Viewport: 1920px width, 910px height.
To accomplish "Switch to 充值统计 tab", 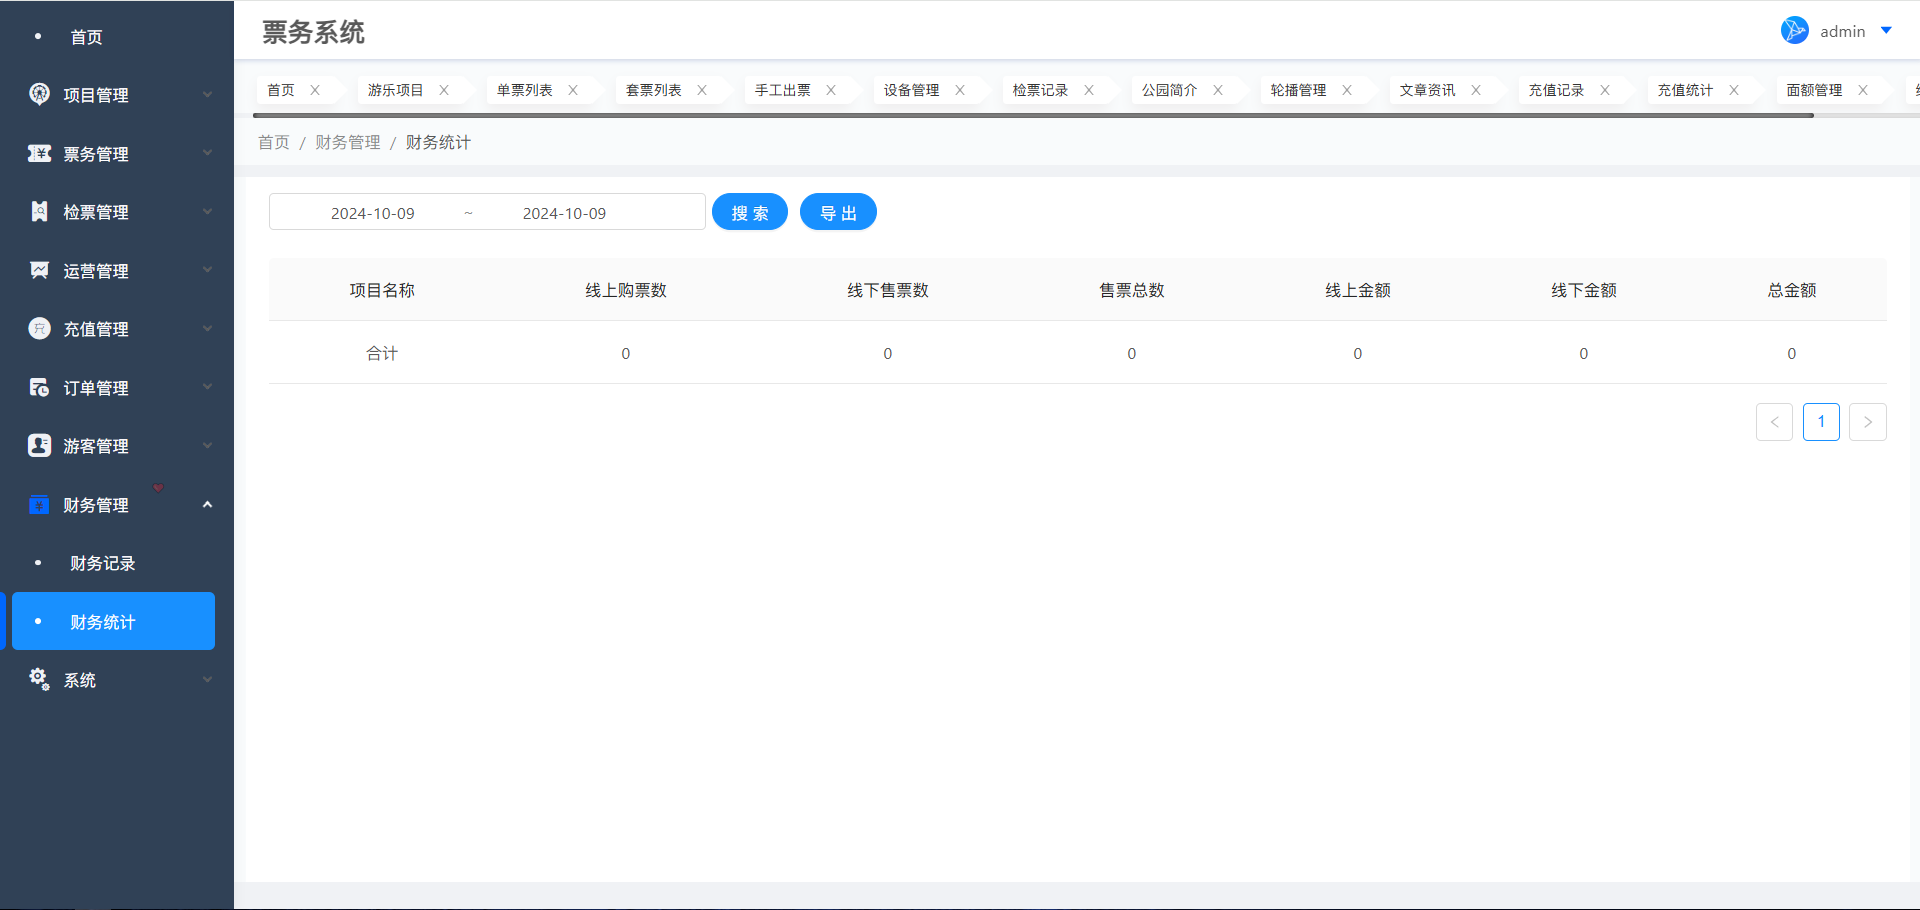I will pos(1686,90).
